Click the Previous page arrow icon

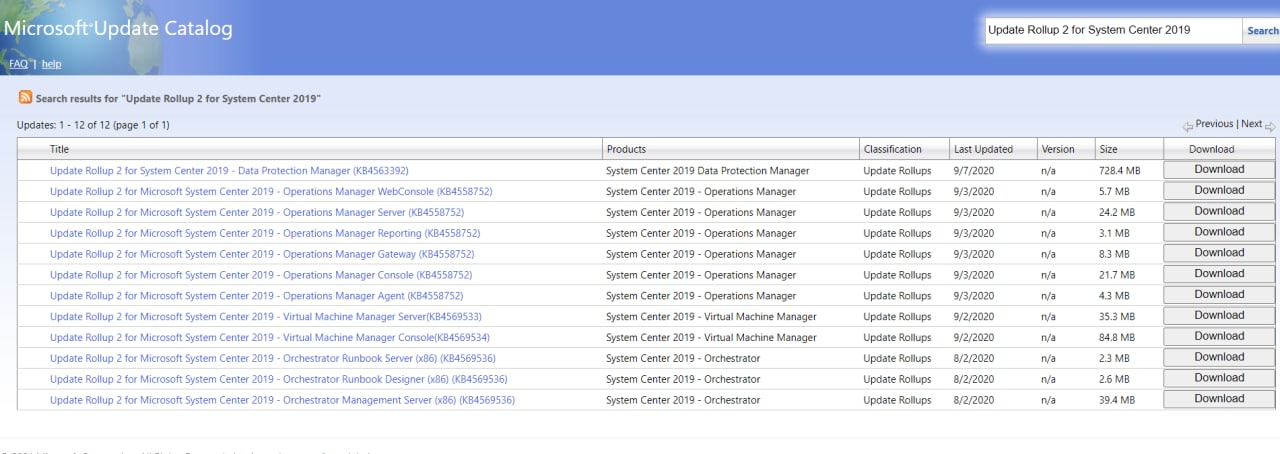(x=1188, y=126)
